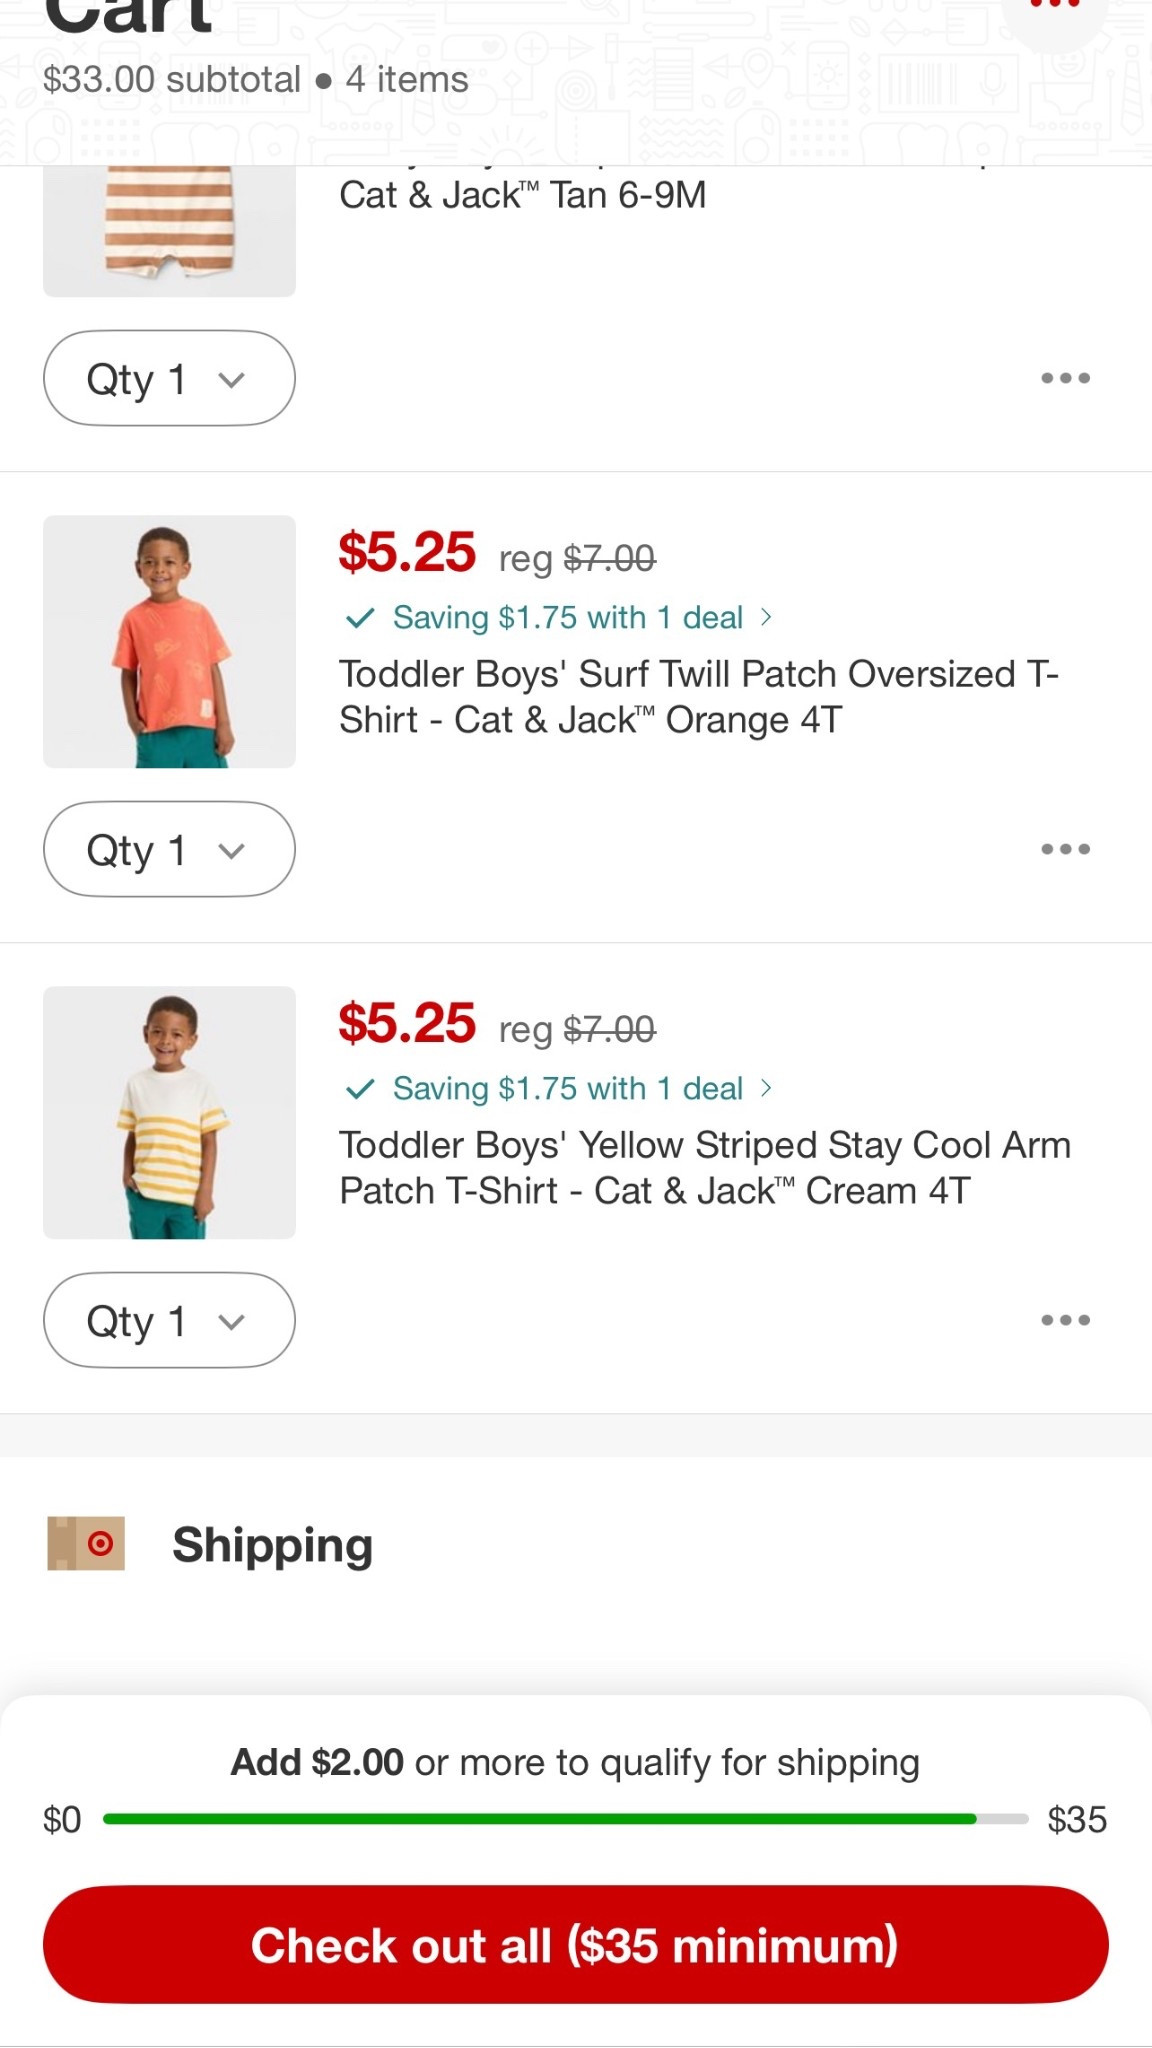The width and height of the screenshot is (1152, 2048).
Task: Open Qty dropdown for Tan 6-9M item
Action: click(x=169, y=378)
